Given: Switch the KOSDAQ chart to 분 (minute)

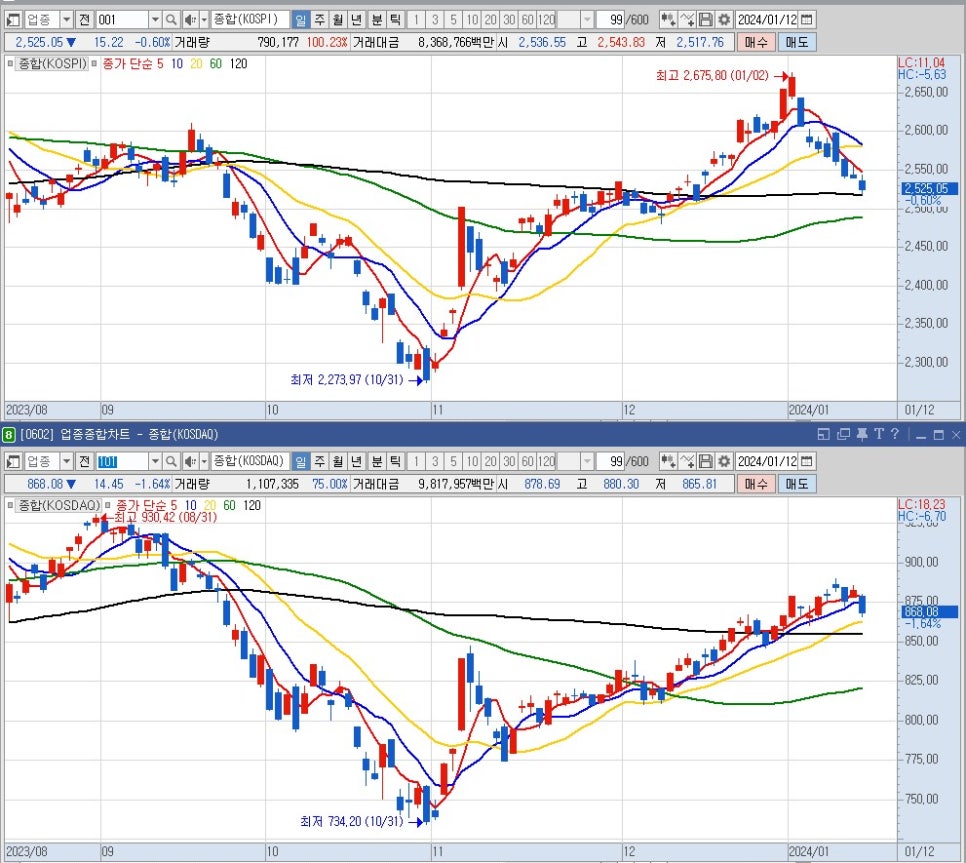Looking at the screenshot, I should 376,461.
